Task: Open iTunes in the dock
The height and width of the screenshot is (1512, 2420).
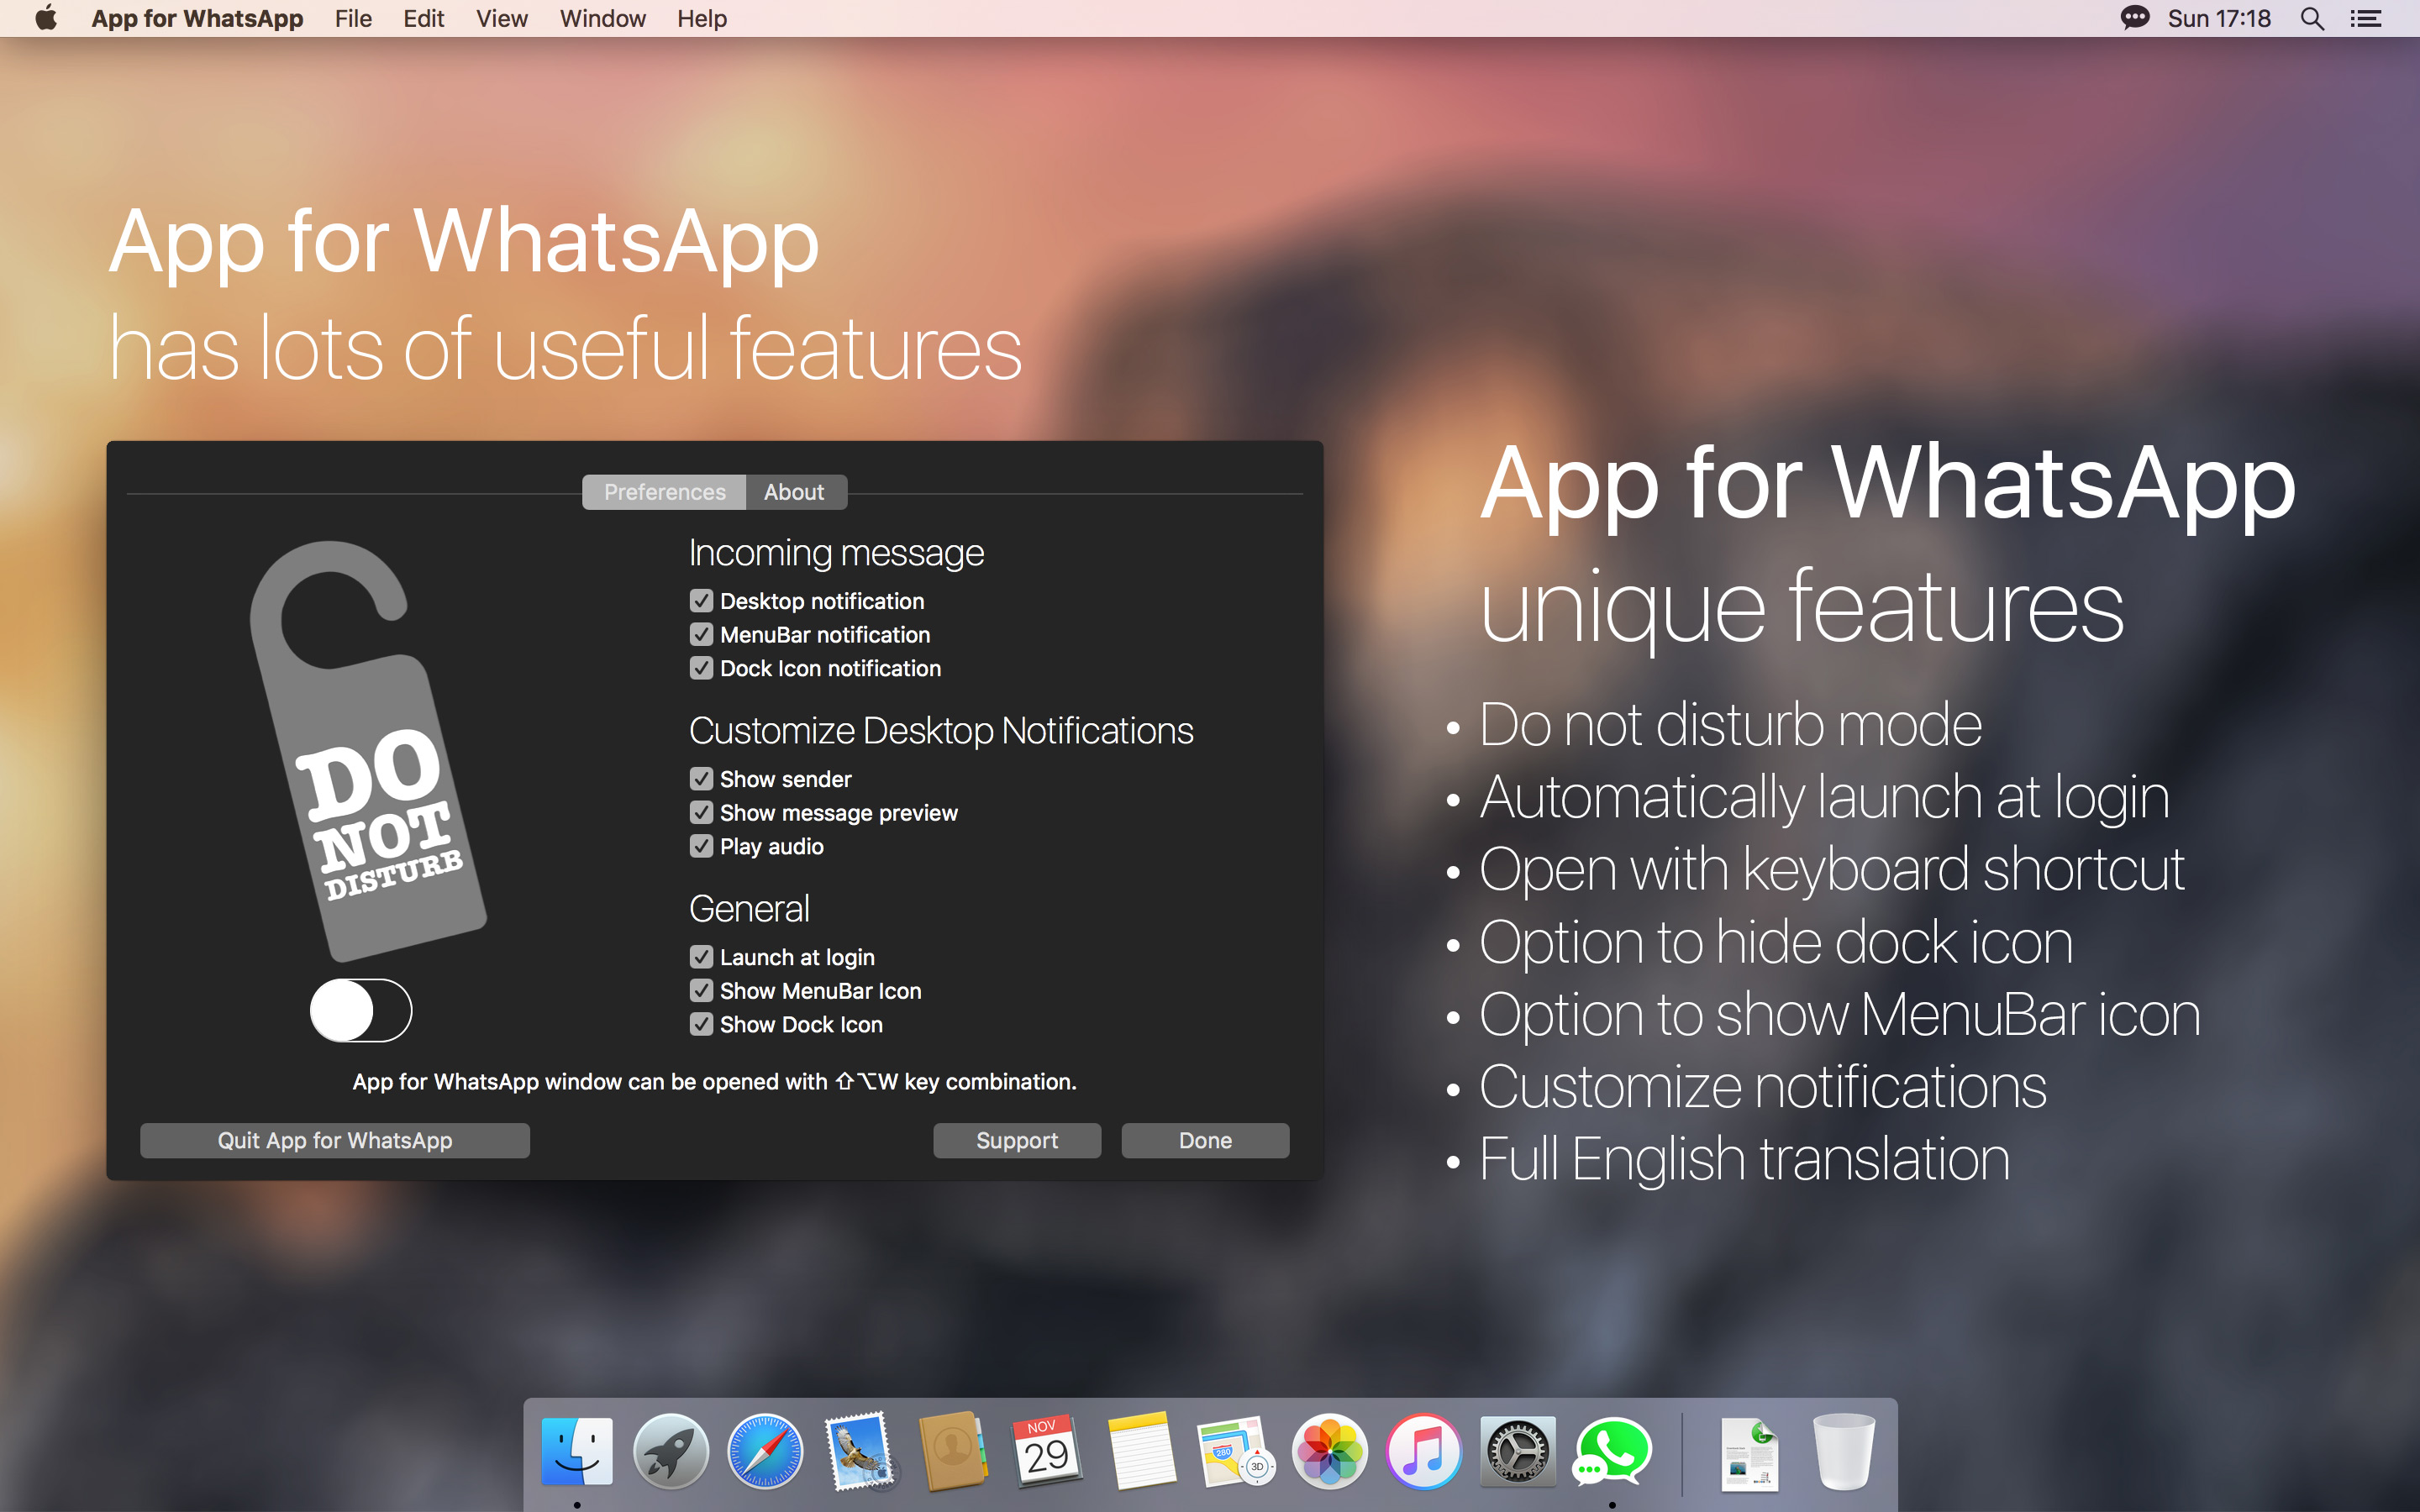Action: click(x=1423, y=1451)
